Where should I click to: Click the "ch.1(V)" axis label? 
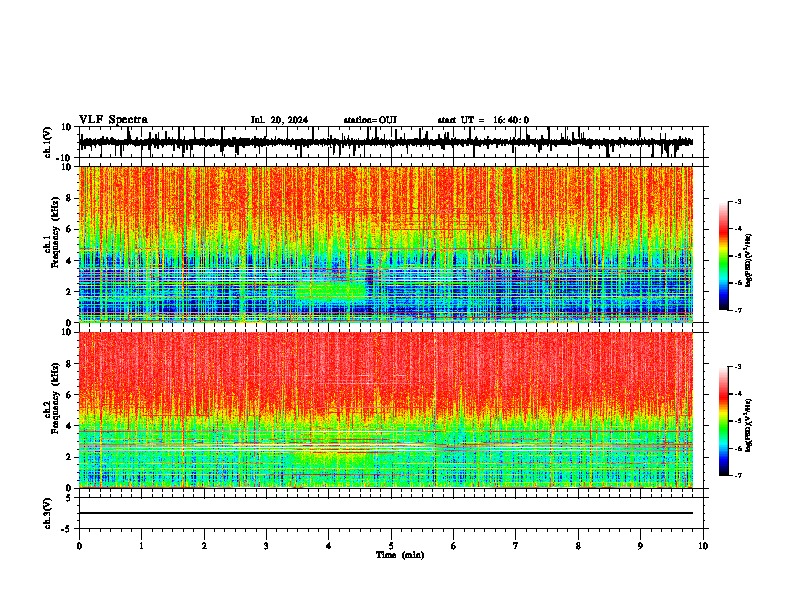(x=48, y=143)
